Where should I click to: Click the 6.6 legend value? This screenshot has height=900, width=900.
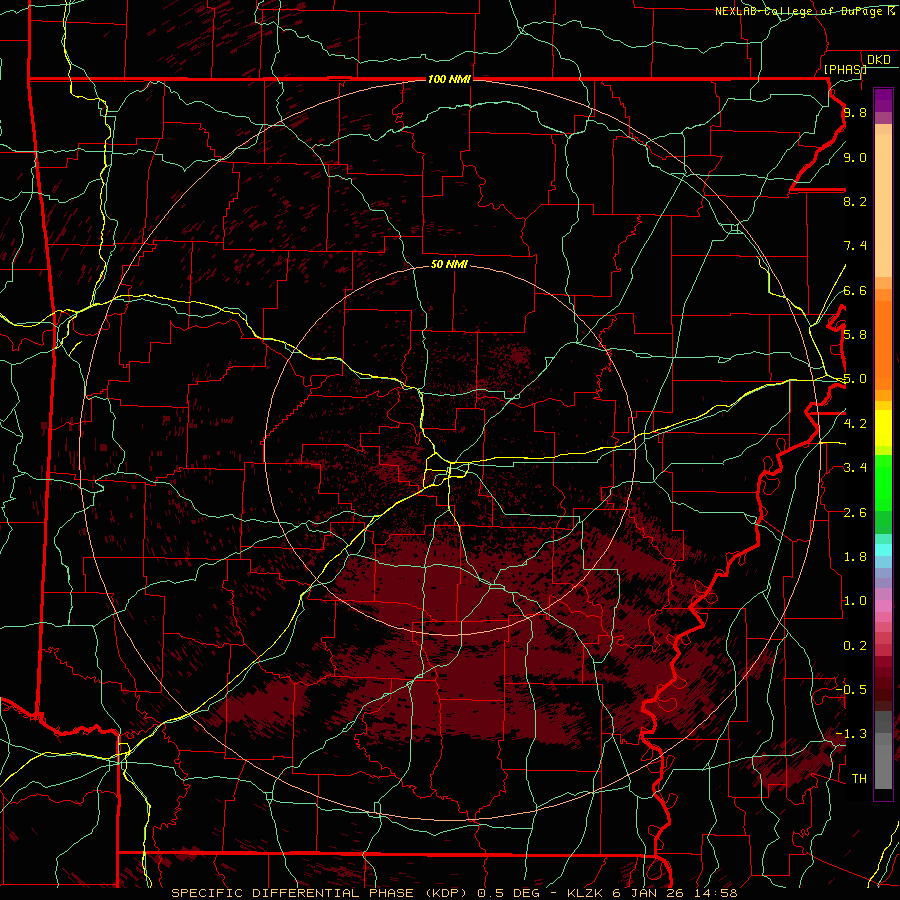(x=855, y=290)
